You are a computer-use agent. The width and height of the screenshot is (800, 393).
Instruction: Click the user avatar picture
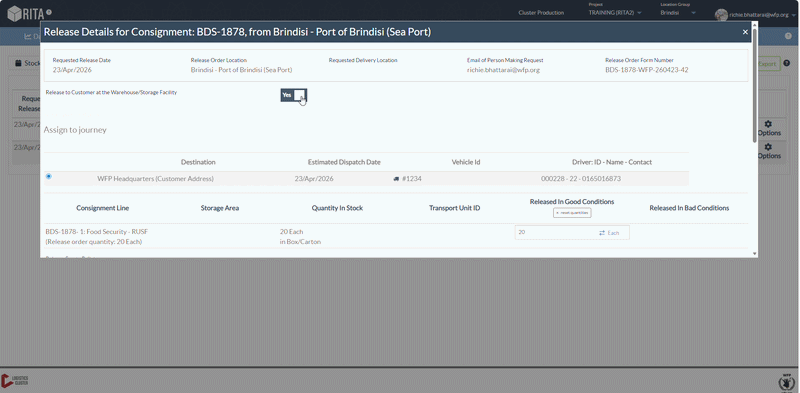[721, 15]
